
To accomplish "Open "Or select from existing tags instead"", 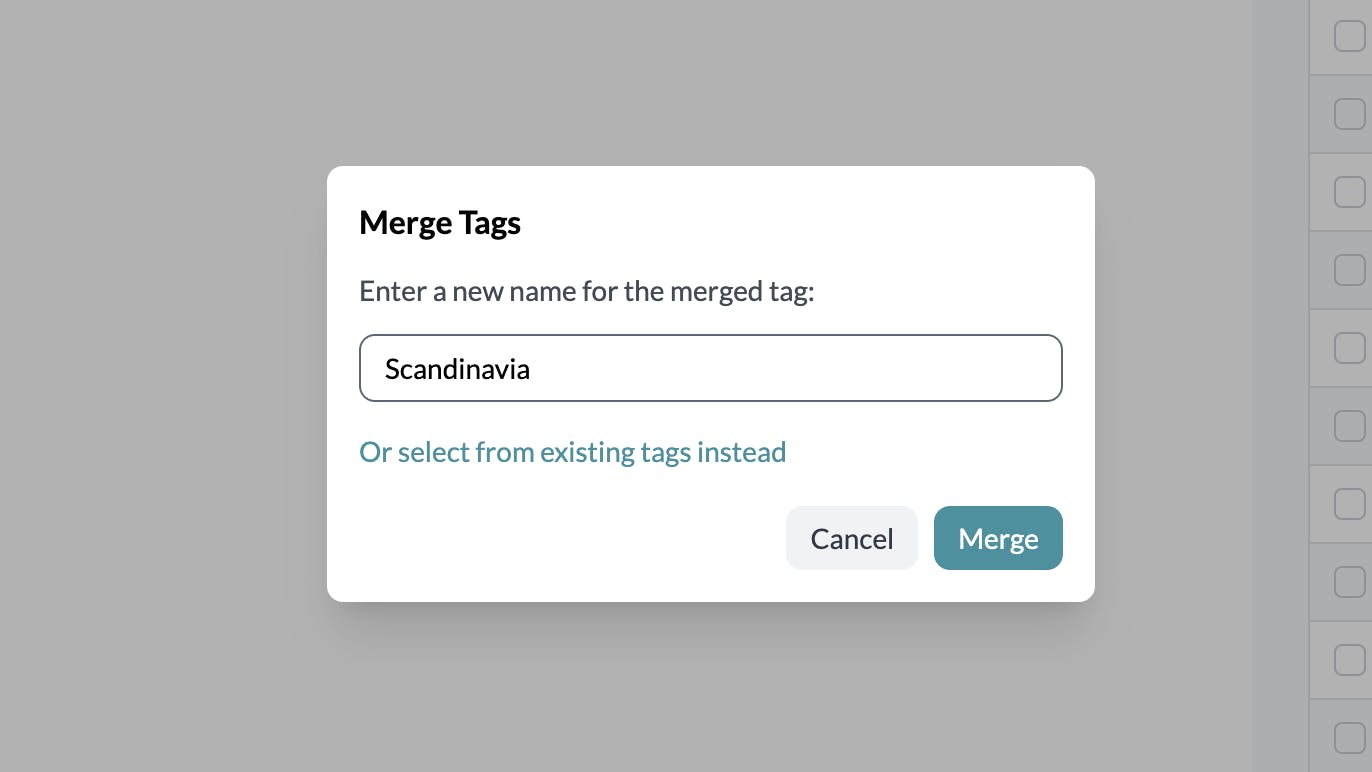I will [x=572, y=452].
